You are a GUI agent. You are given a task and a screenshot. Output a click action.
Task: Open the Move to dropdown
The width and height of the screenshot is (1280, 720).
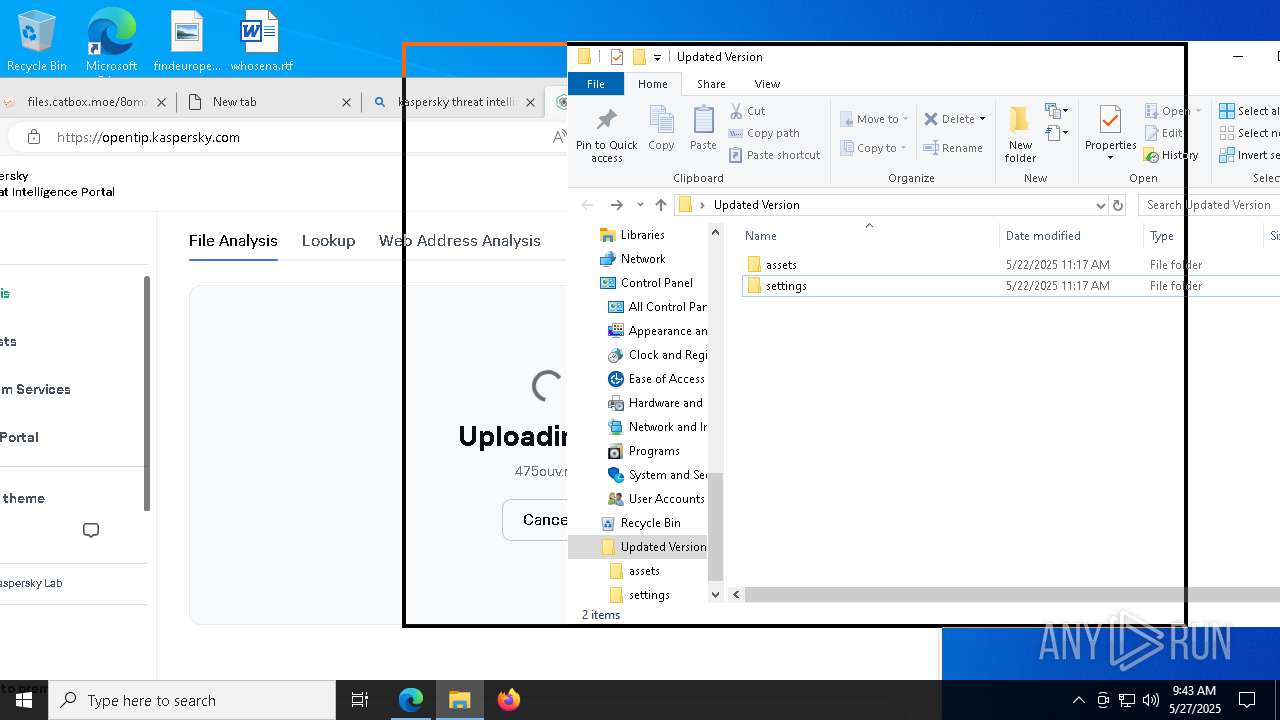(x=874, y=119)
